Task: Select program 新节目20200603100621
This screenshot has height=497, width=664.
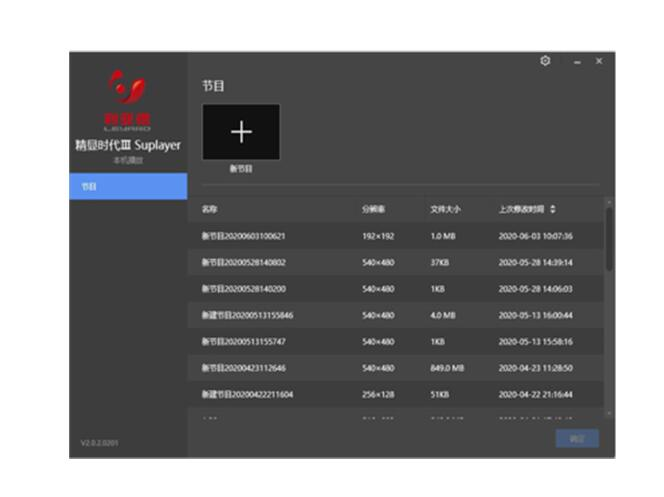Action: (x=243, y=236)
